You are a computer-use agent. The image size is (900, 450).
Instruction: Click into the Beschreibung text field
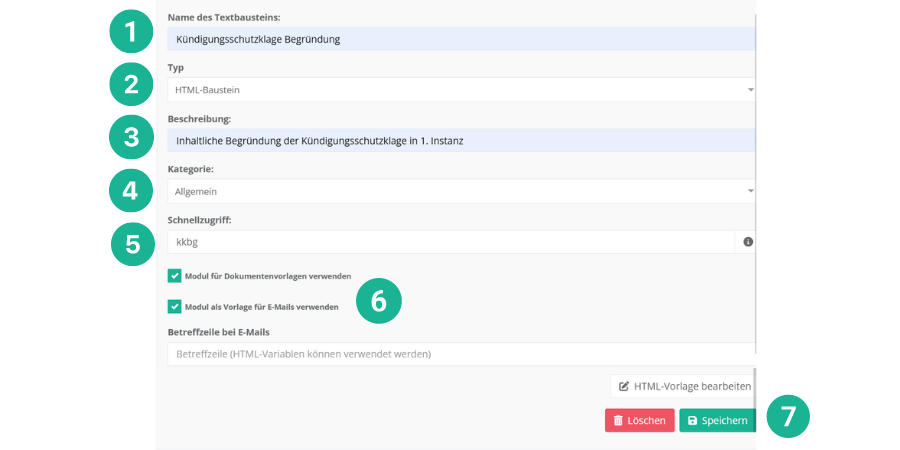coord(460,141)
